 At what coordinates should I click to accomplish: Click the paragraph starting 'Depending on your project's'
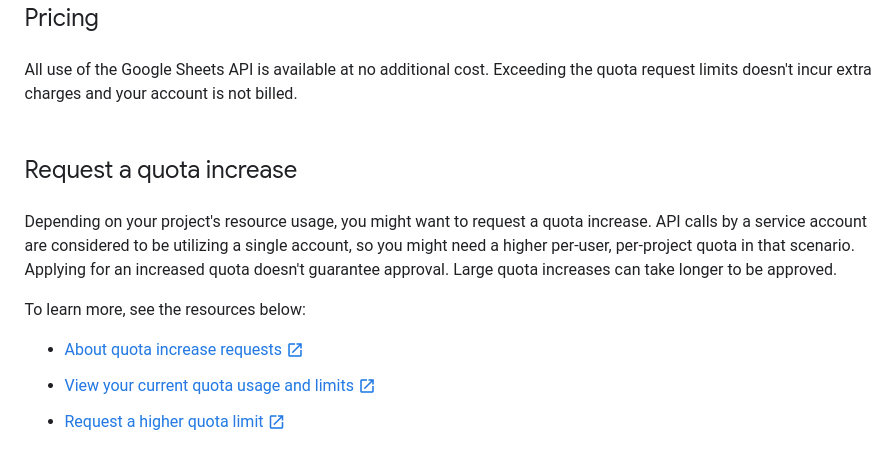tap(446, 246)
